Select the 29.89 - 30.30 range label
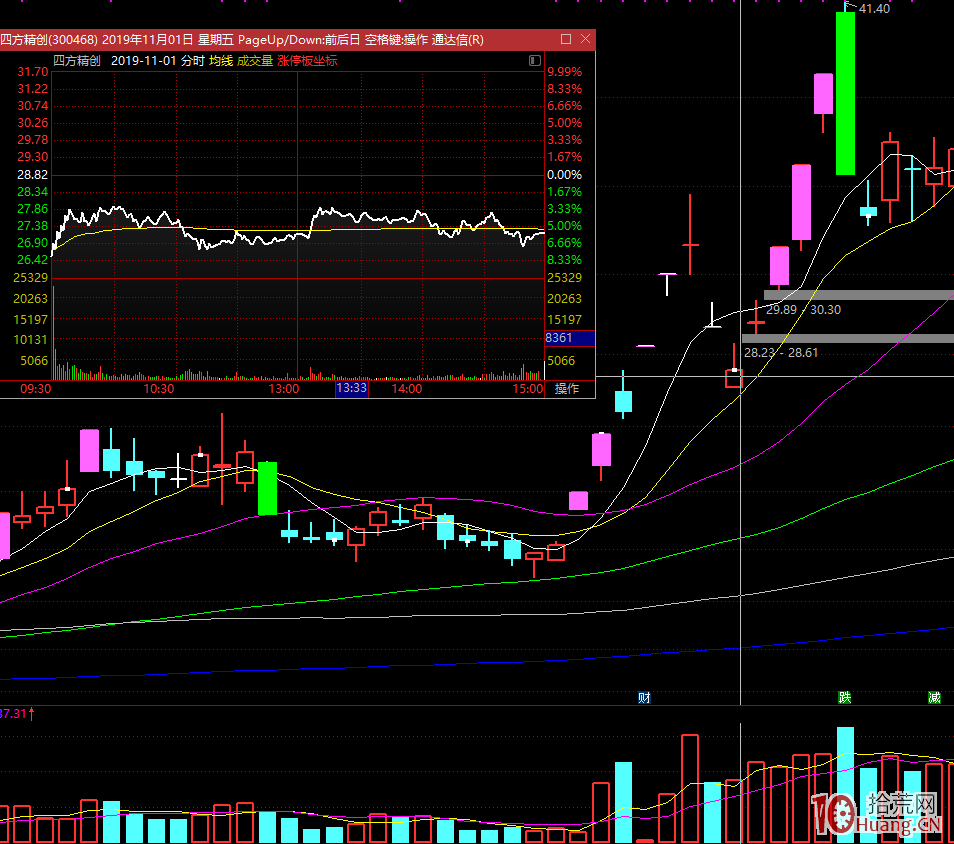The width and height of the screenshot is (954, 844). (x=803, y=310)
